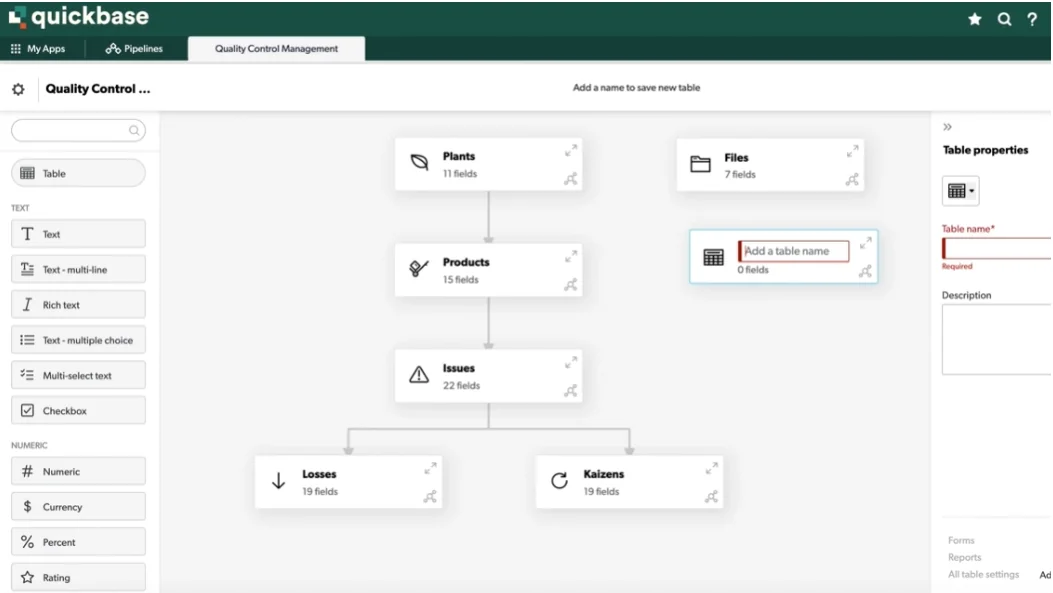The height and width of the screenshot is (593, 1053).
Task: Show relationships for Files table
Action: [852, 179]
